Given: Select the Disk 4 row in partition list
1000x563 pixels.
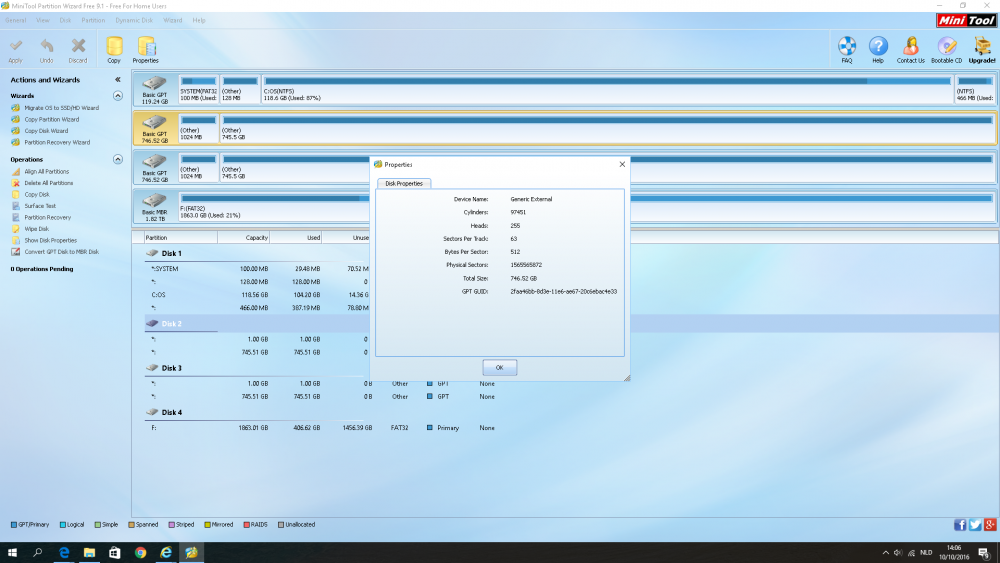Looking at the screenshot, I should point(171,412).
